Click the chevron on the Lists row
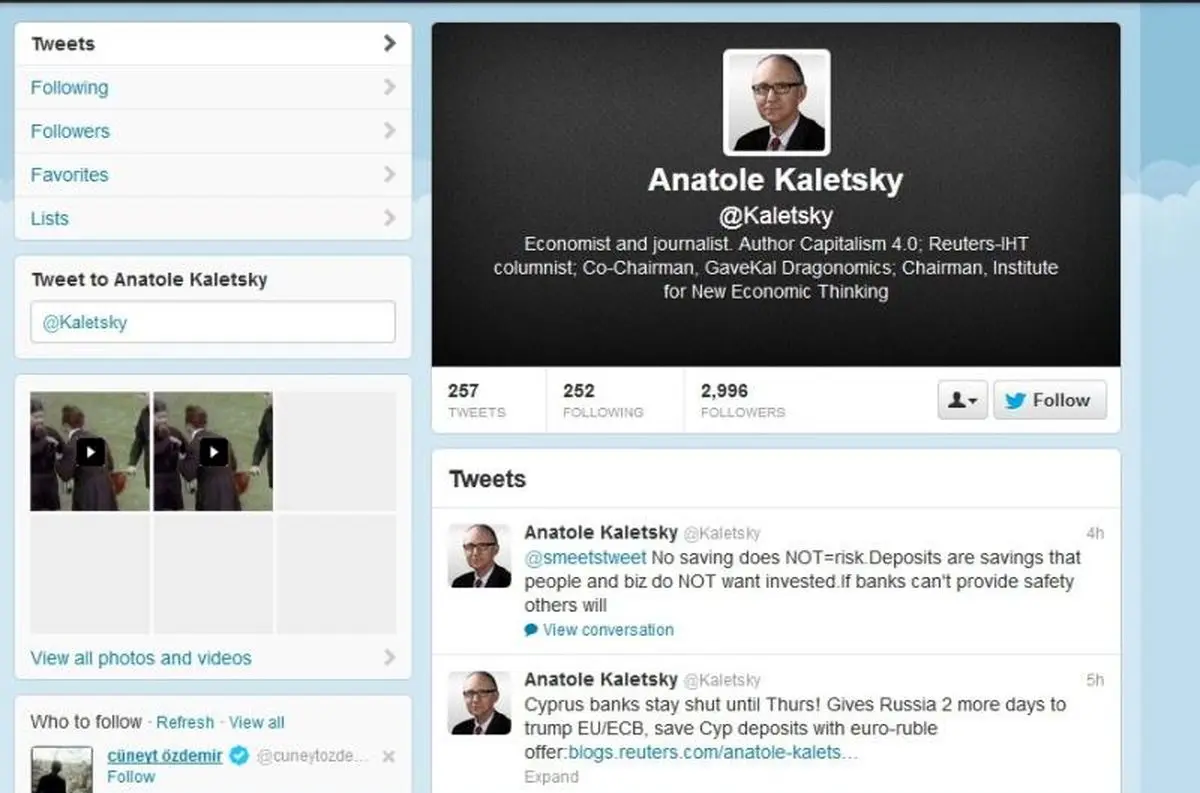1200x793 pixels. 389,218
